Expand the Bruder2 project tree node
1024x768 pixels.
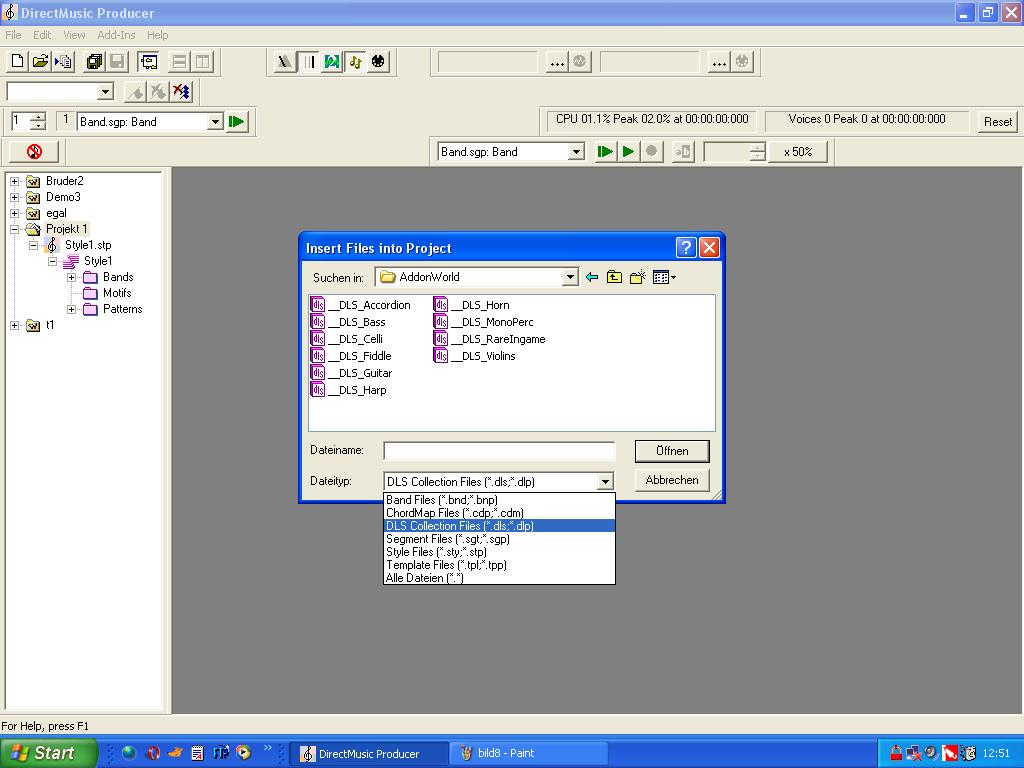[x=14, y=181]
